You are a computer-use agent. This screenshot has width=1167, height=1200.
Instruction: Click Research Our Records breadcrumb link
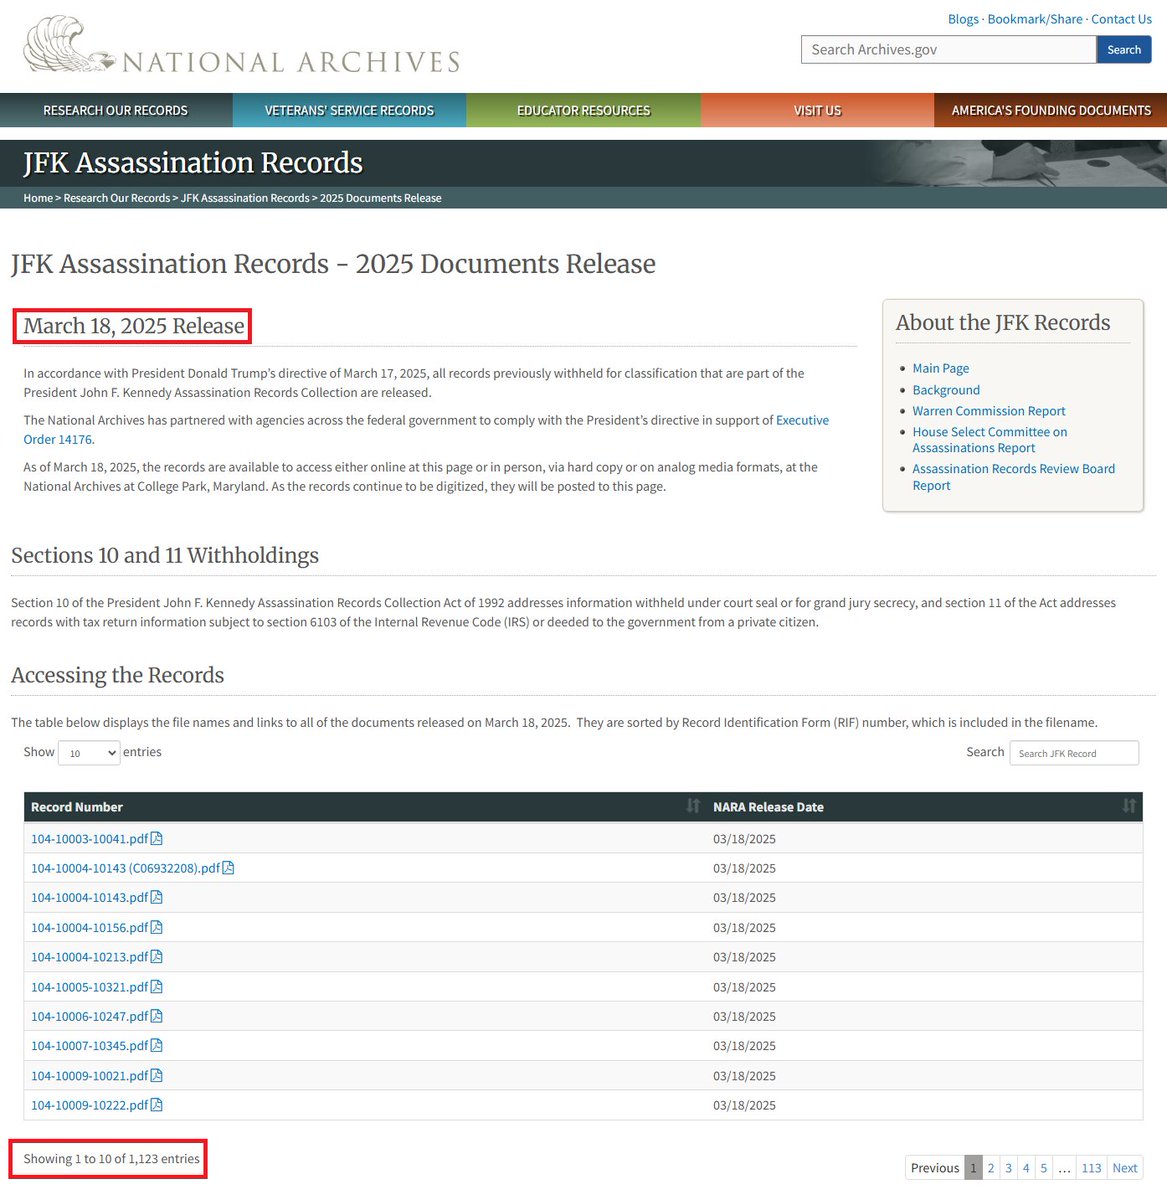[116, 198]
